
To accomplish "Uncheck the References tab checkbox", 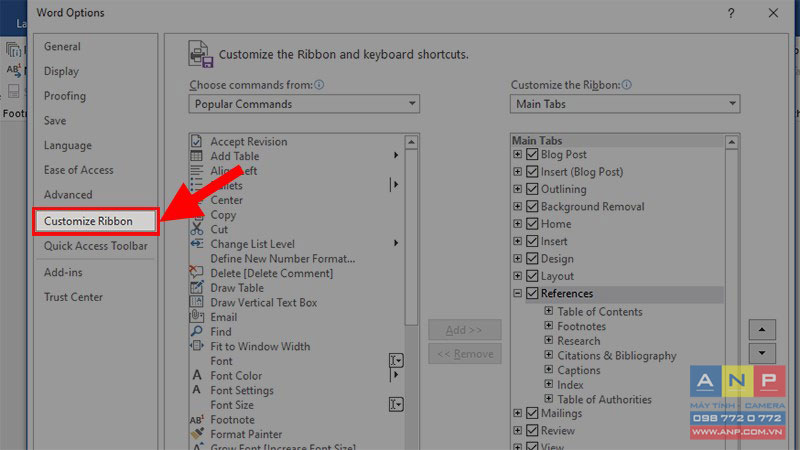I will [532, 293].
